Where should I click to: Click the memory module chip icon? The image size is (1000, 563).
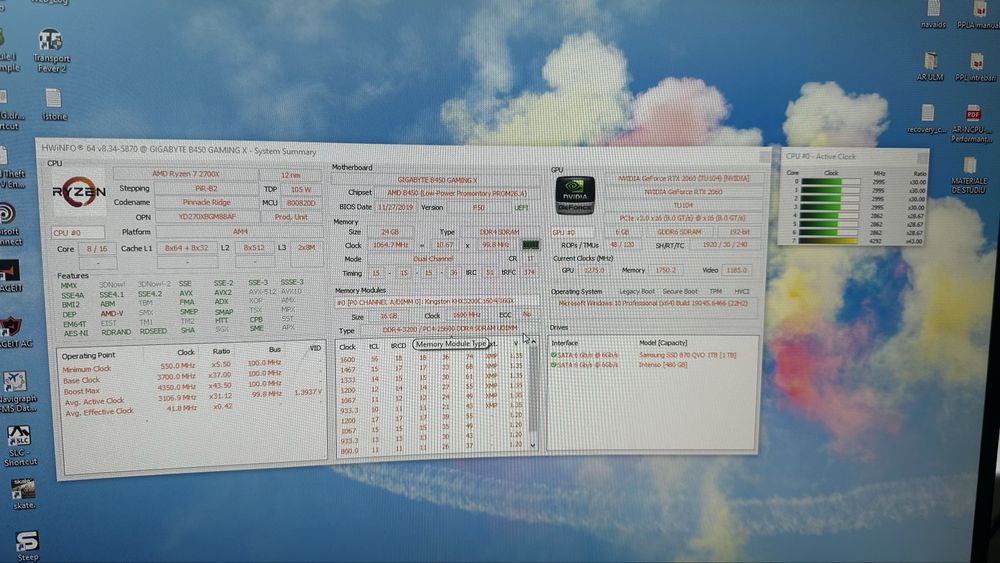[531, 245]
